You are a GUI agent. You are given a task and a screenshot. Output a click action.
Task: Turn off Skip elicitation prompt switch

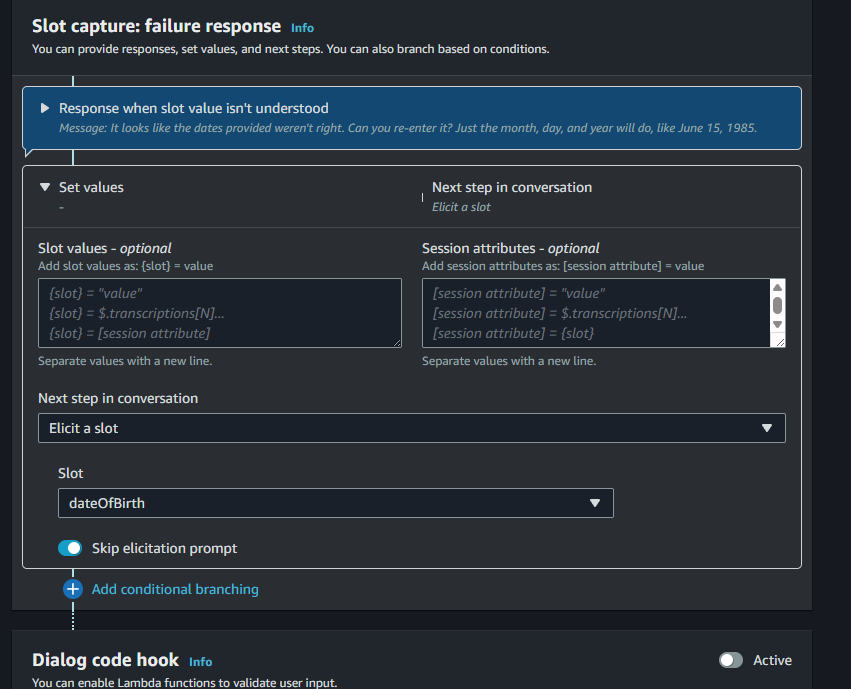click(70, 548)
